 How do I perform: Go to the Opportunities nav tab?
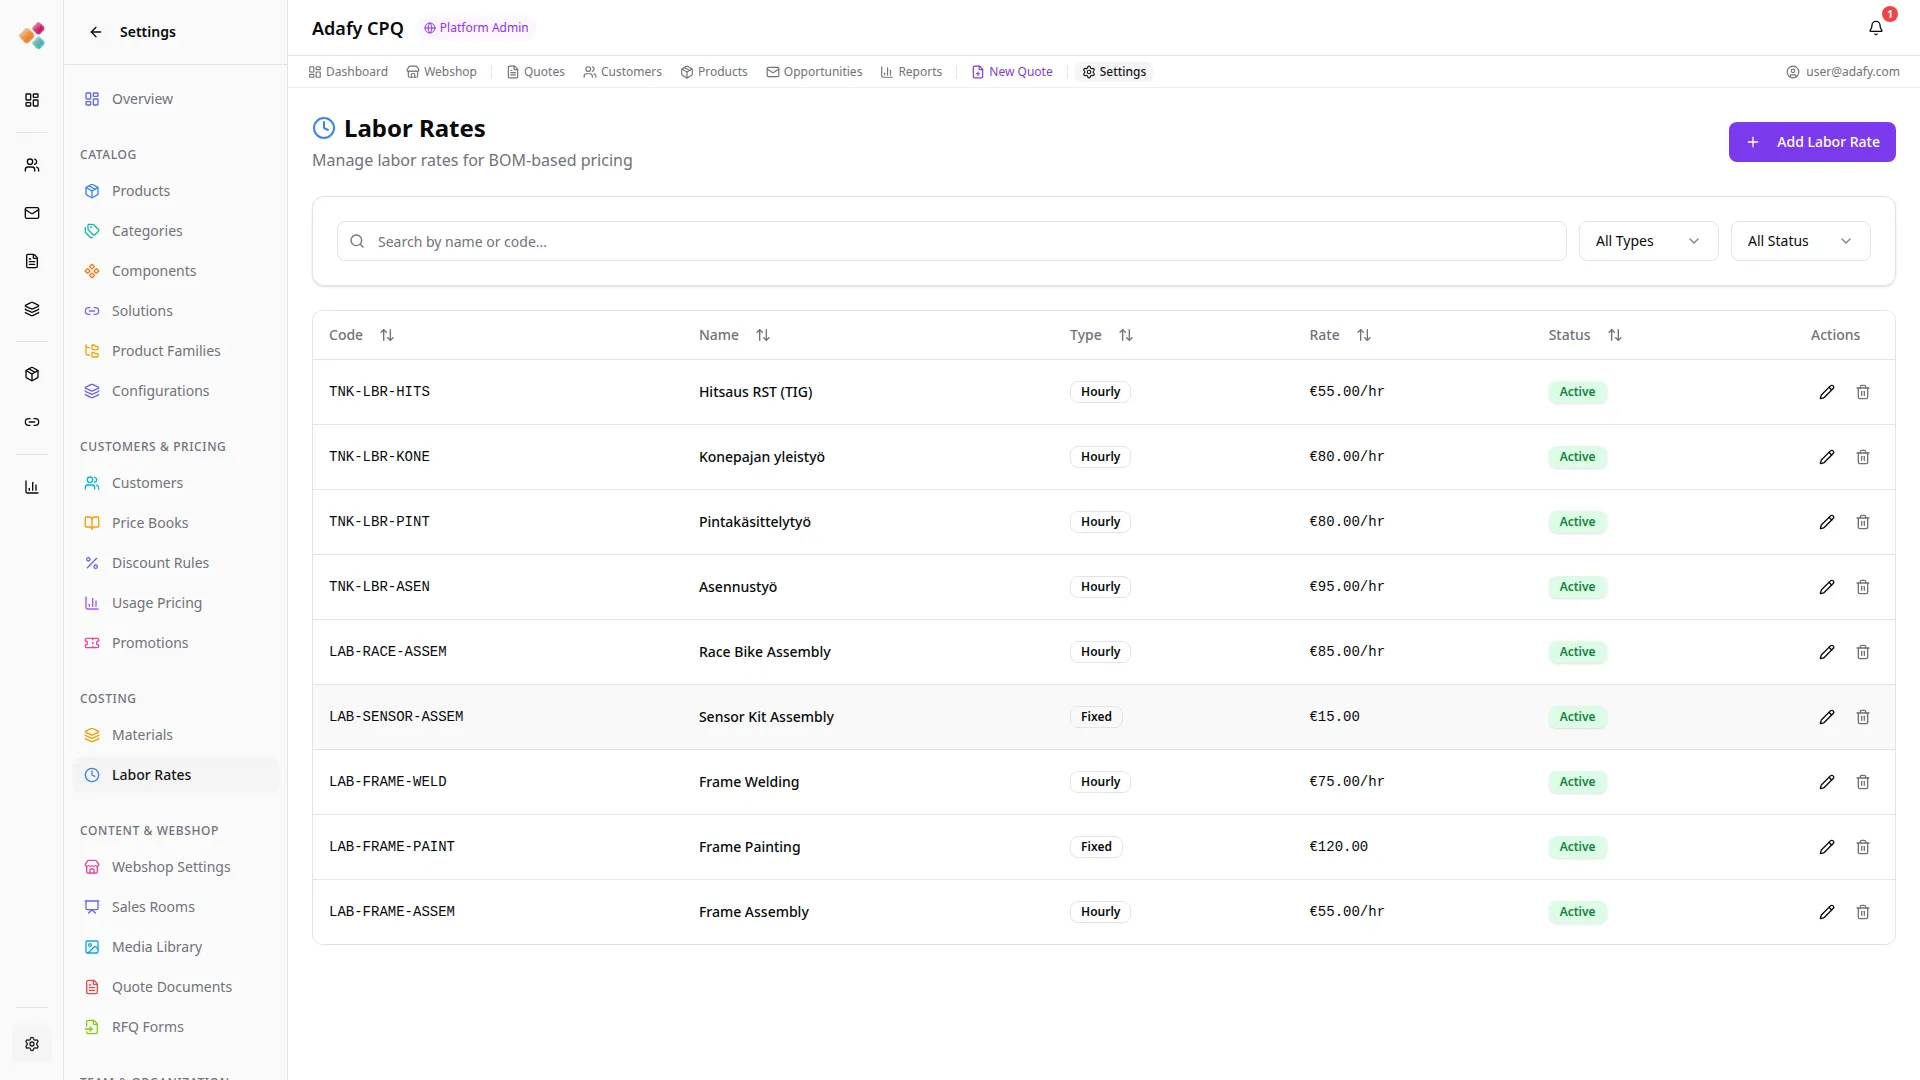pos(814,72)
